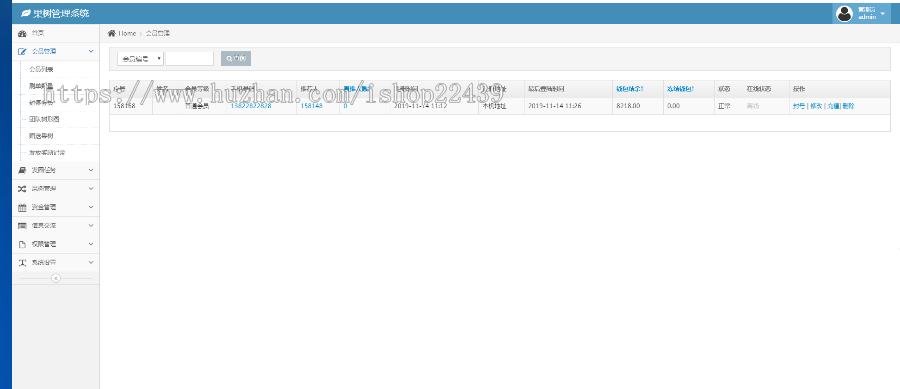
Task: Click the gift box icon in sidebar
Action: (x=22, y=207)
